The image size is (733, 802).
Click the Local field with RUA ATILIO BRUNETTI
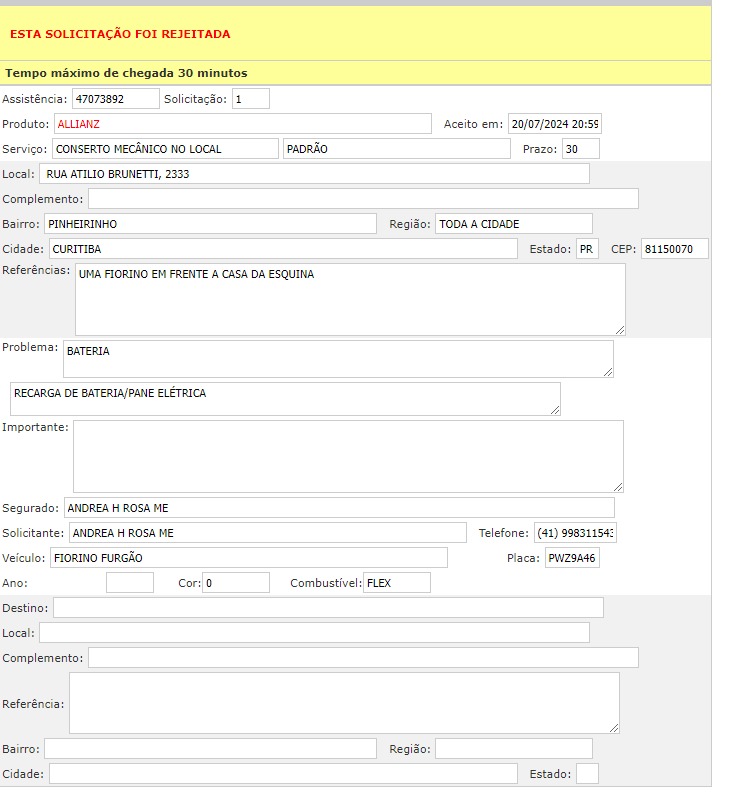point(314,174)
